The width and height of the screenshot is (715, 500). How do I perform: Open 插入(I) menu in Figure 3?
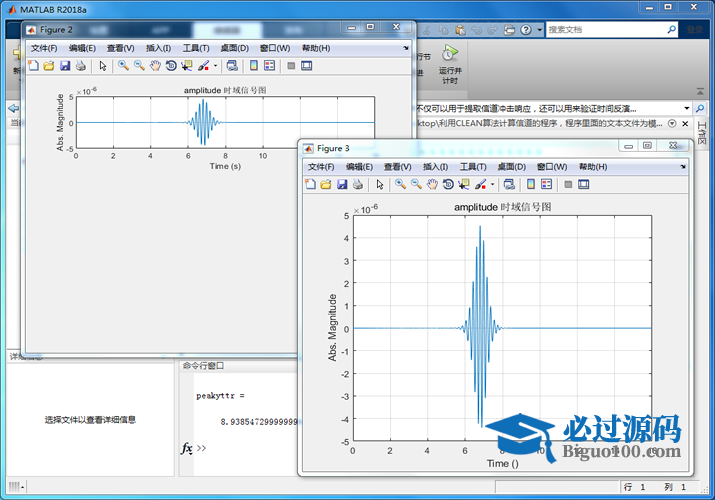coord(435,167)
